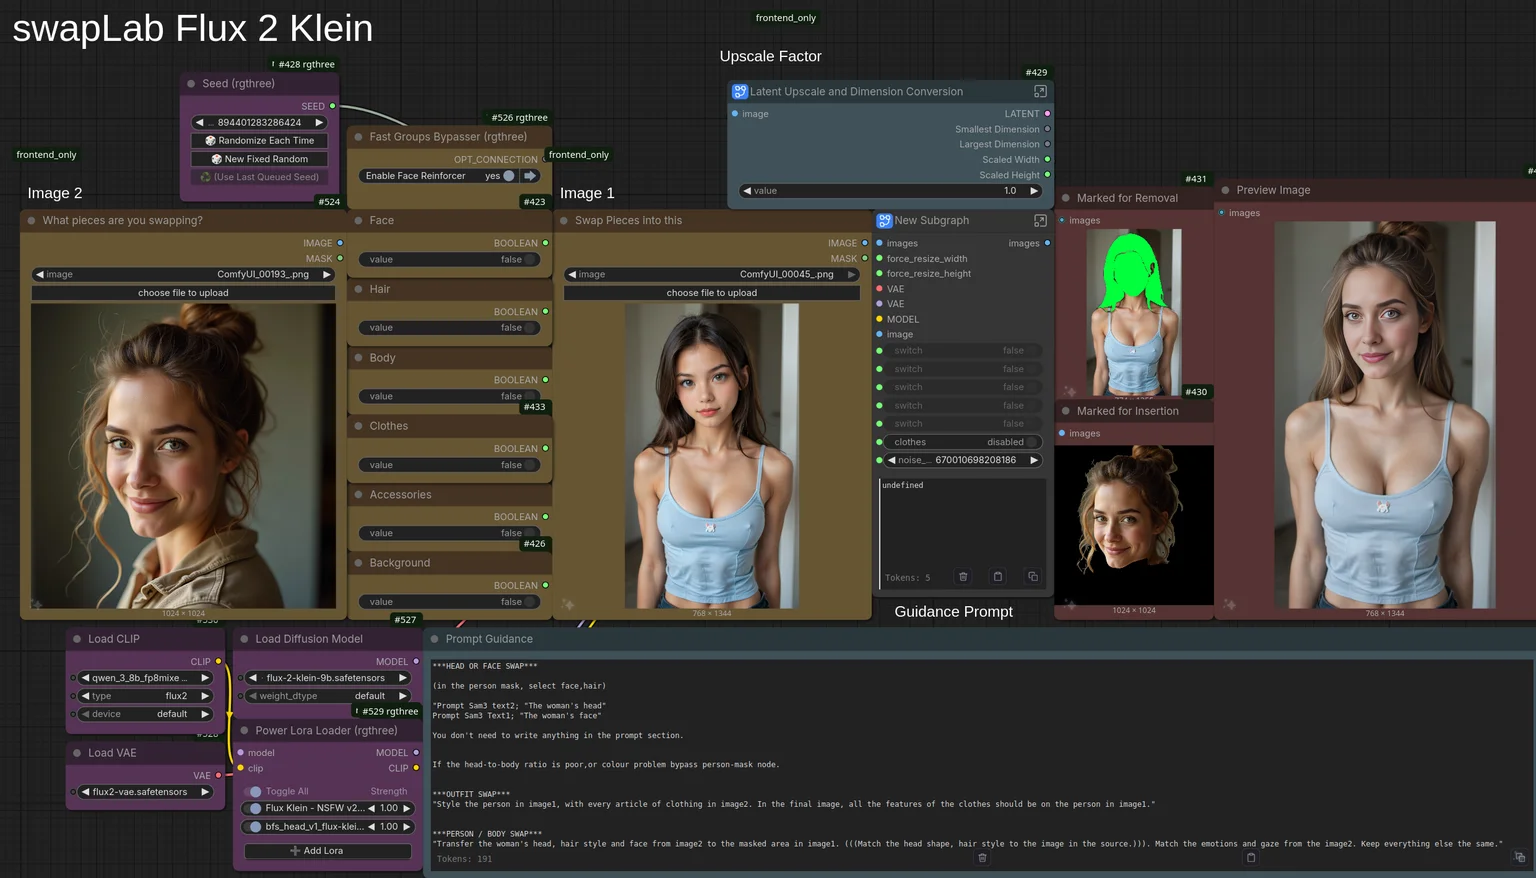Toggle the bfs_head_v1 Lora switch
Viewport: 1536px width, 878px height.
click(x=254, y=827)
